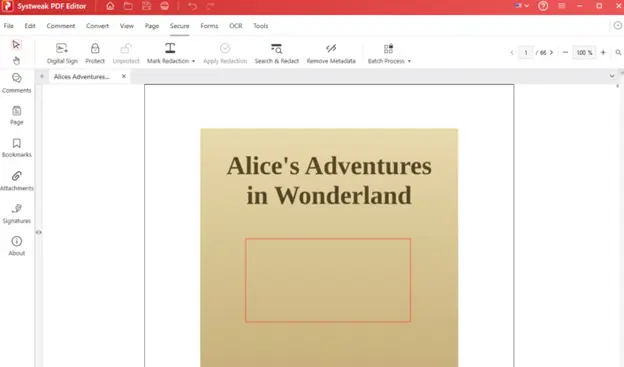
Task: Select the Hand pan tool
Action: tap(16, 61)
